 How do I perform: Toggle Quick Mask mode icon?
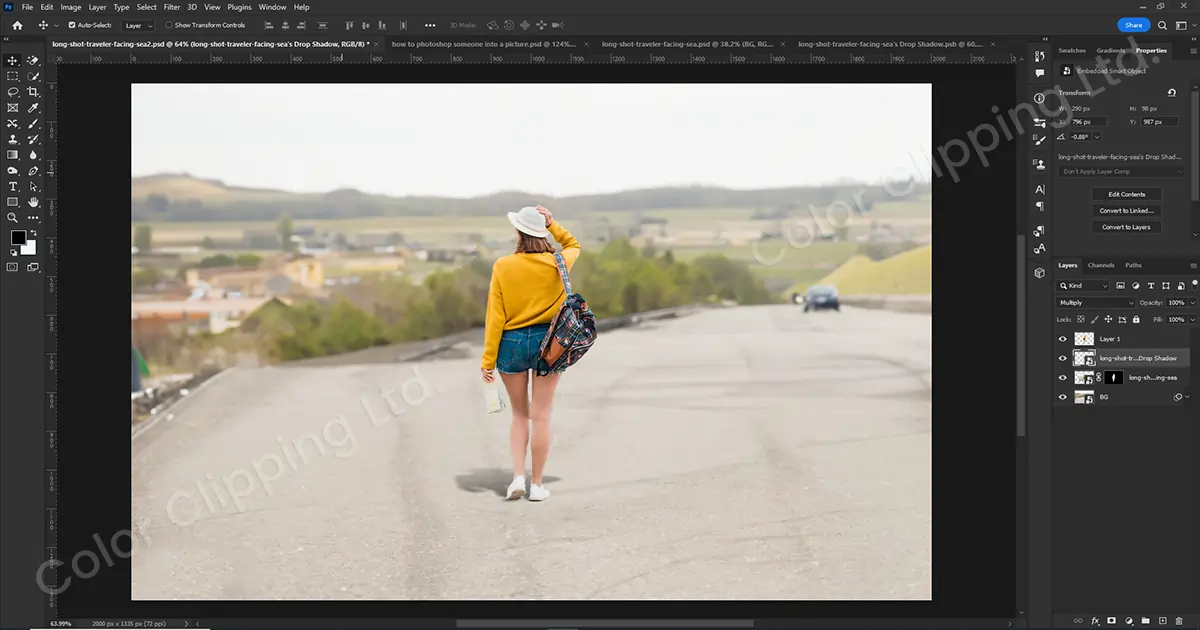tap(13, 267)
